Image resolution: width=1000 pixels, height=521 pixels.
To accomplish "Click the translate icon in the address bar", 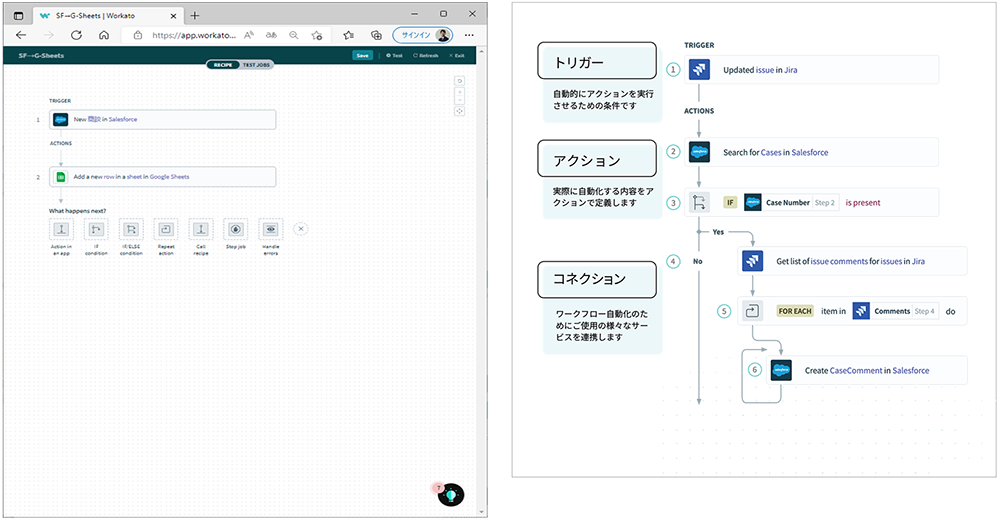I will 272,35.
